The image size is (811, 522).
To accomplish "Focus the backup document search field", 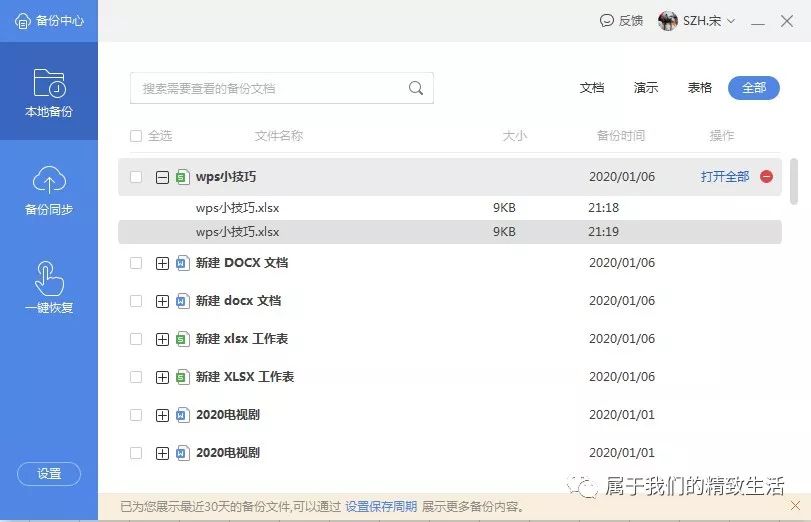I will (x=282, y=88).
